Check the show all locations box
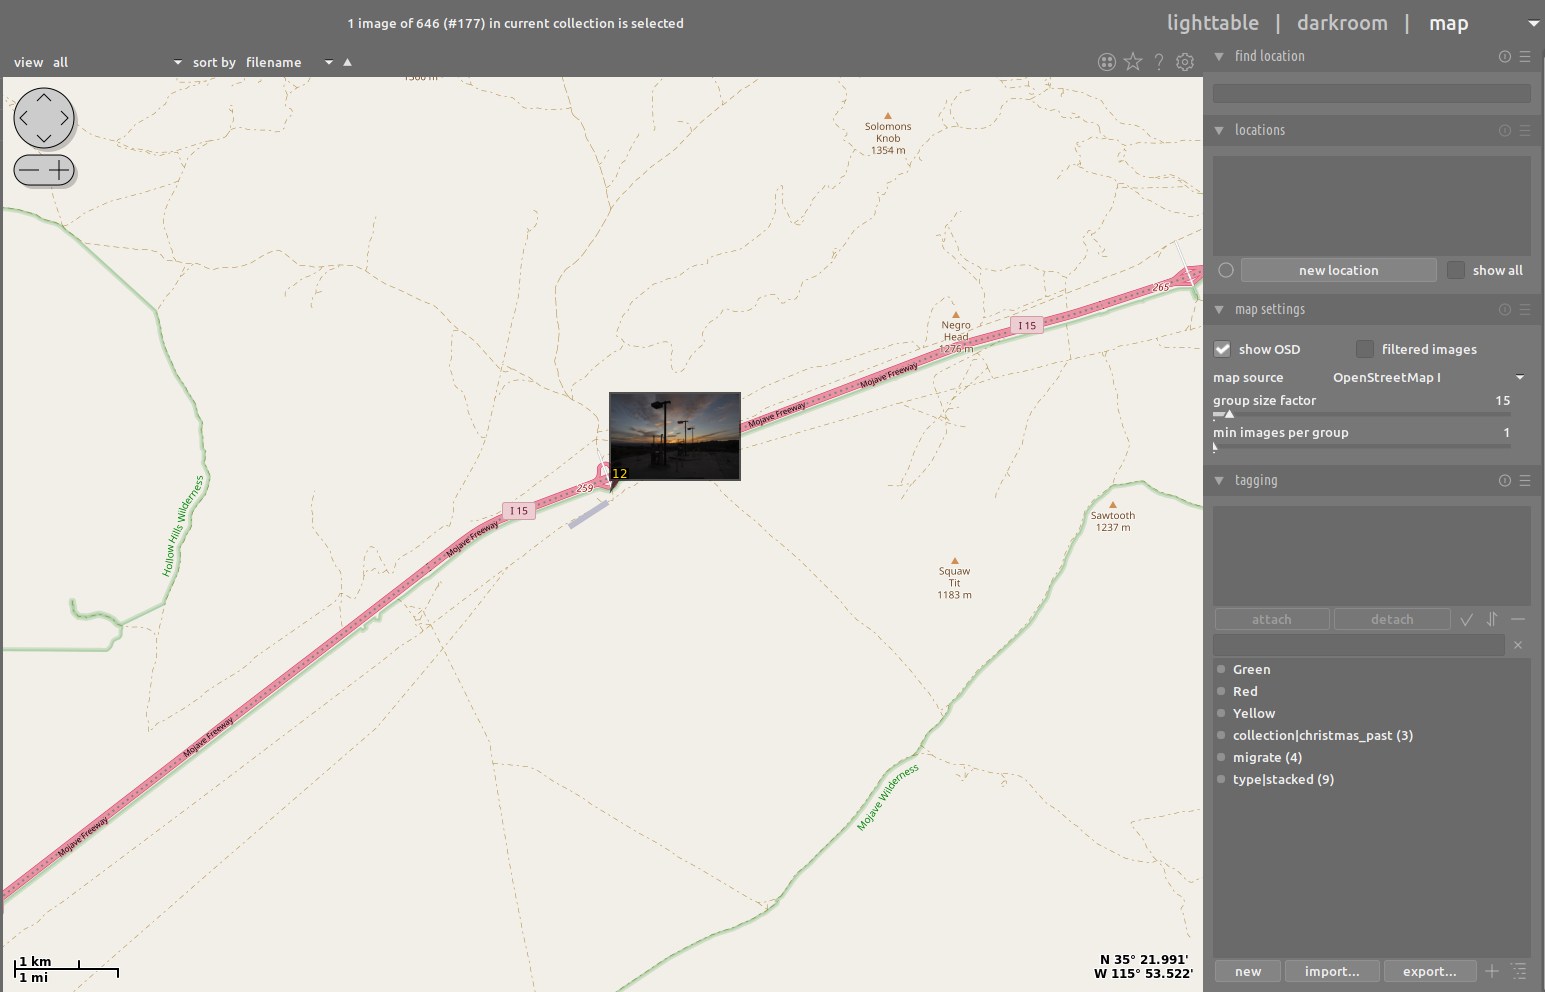Viewport: 1545px width, 992px height. click(1456, 270)
